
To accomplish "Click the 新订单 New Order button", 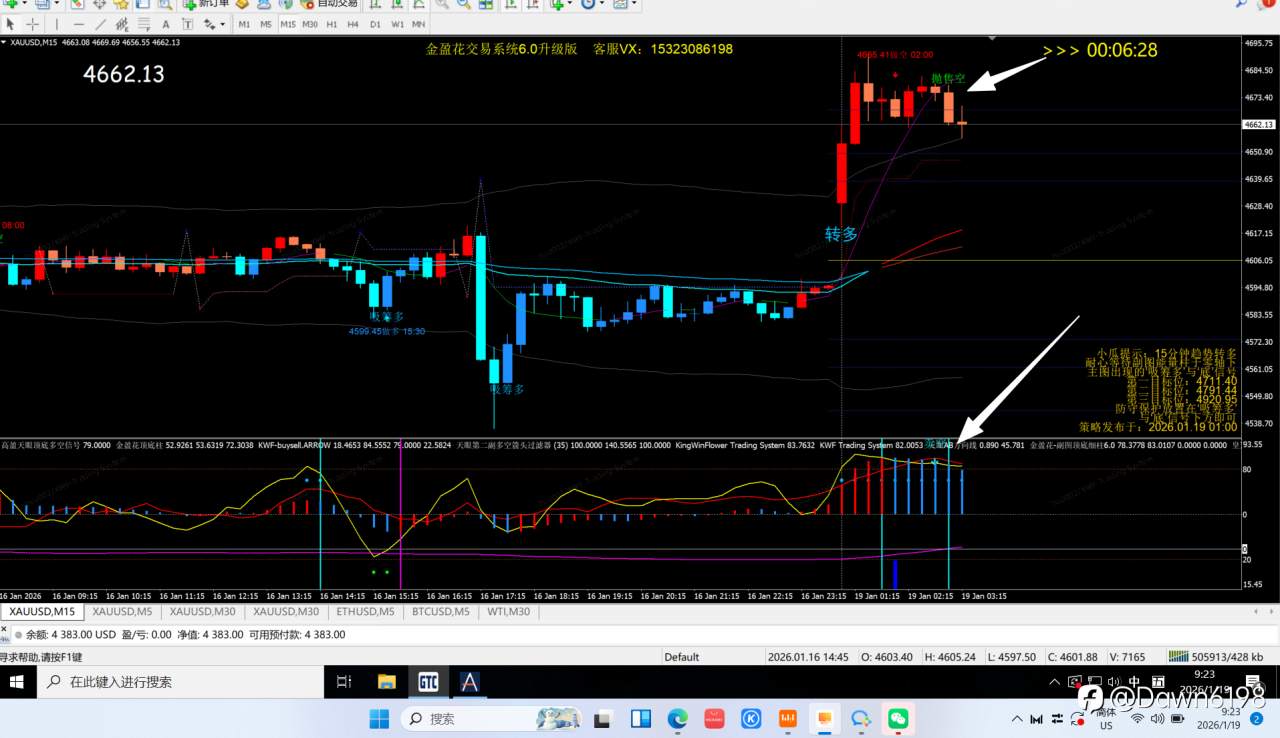I will (x=206, y=4).
